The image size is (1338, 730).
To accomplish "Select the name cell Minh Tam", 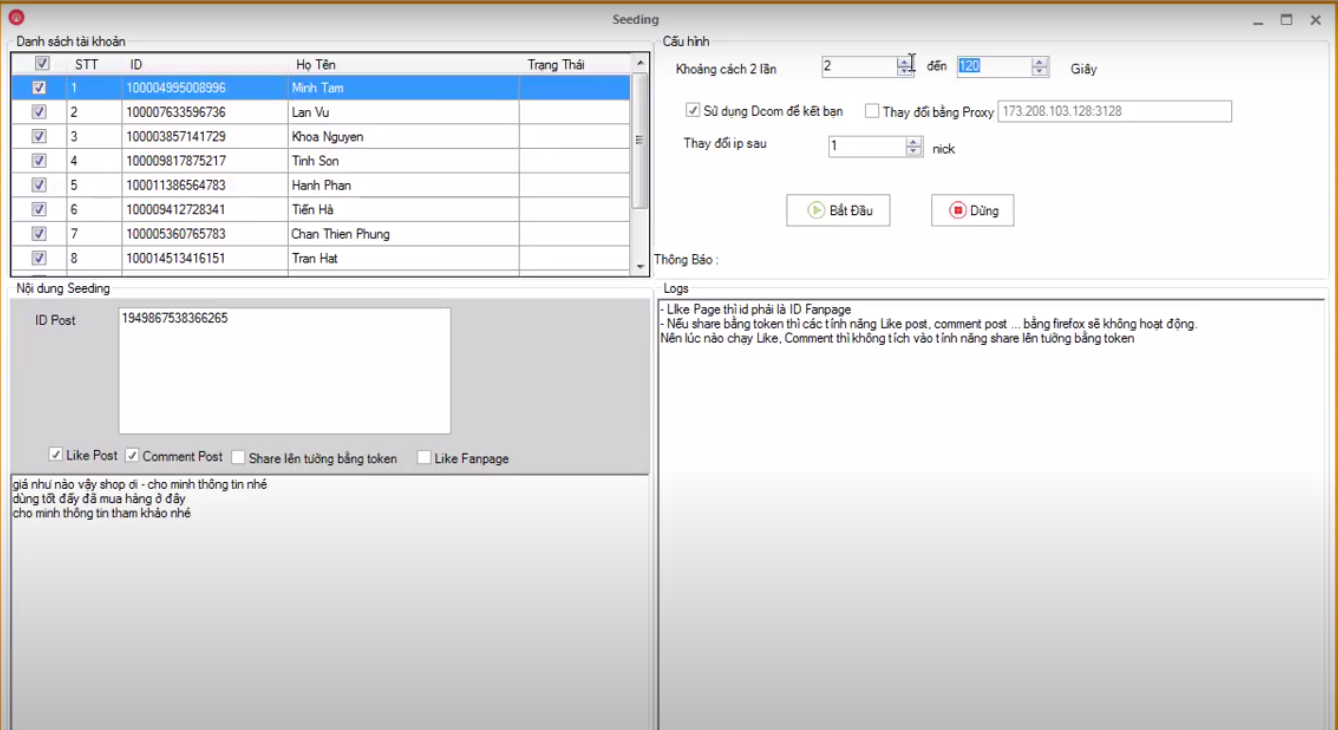I will pos(404,88).
